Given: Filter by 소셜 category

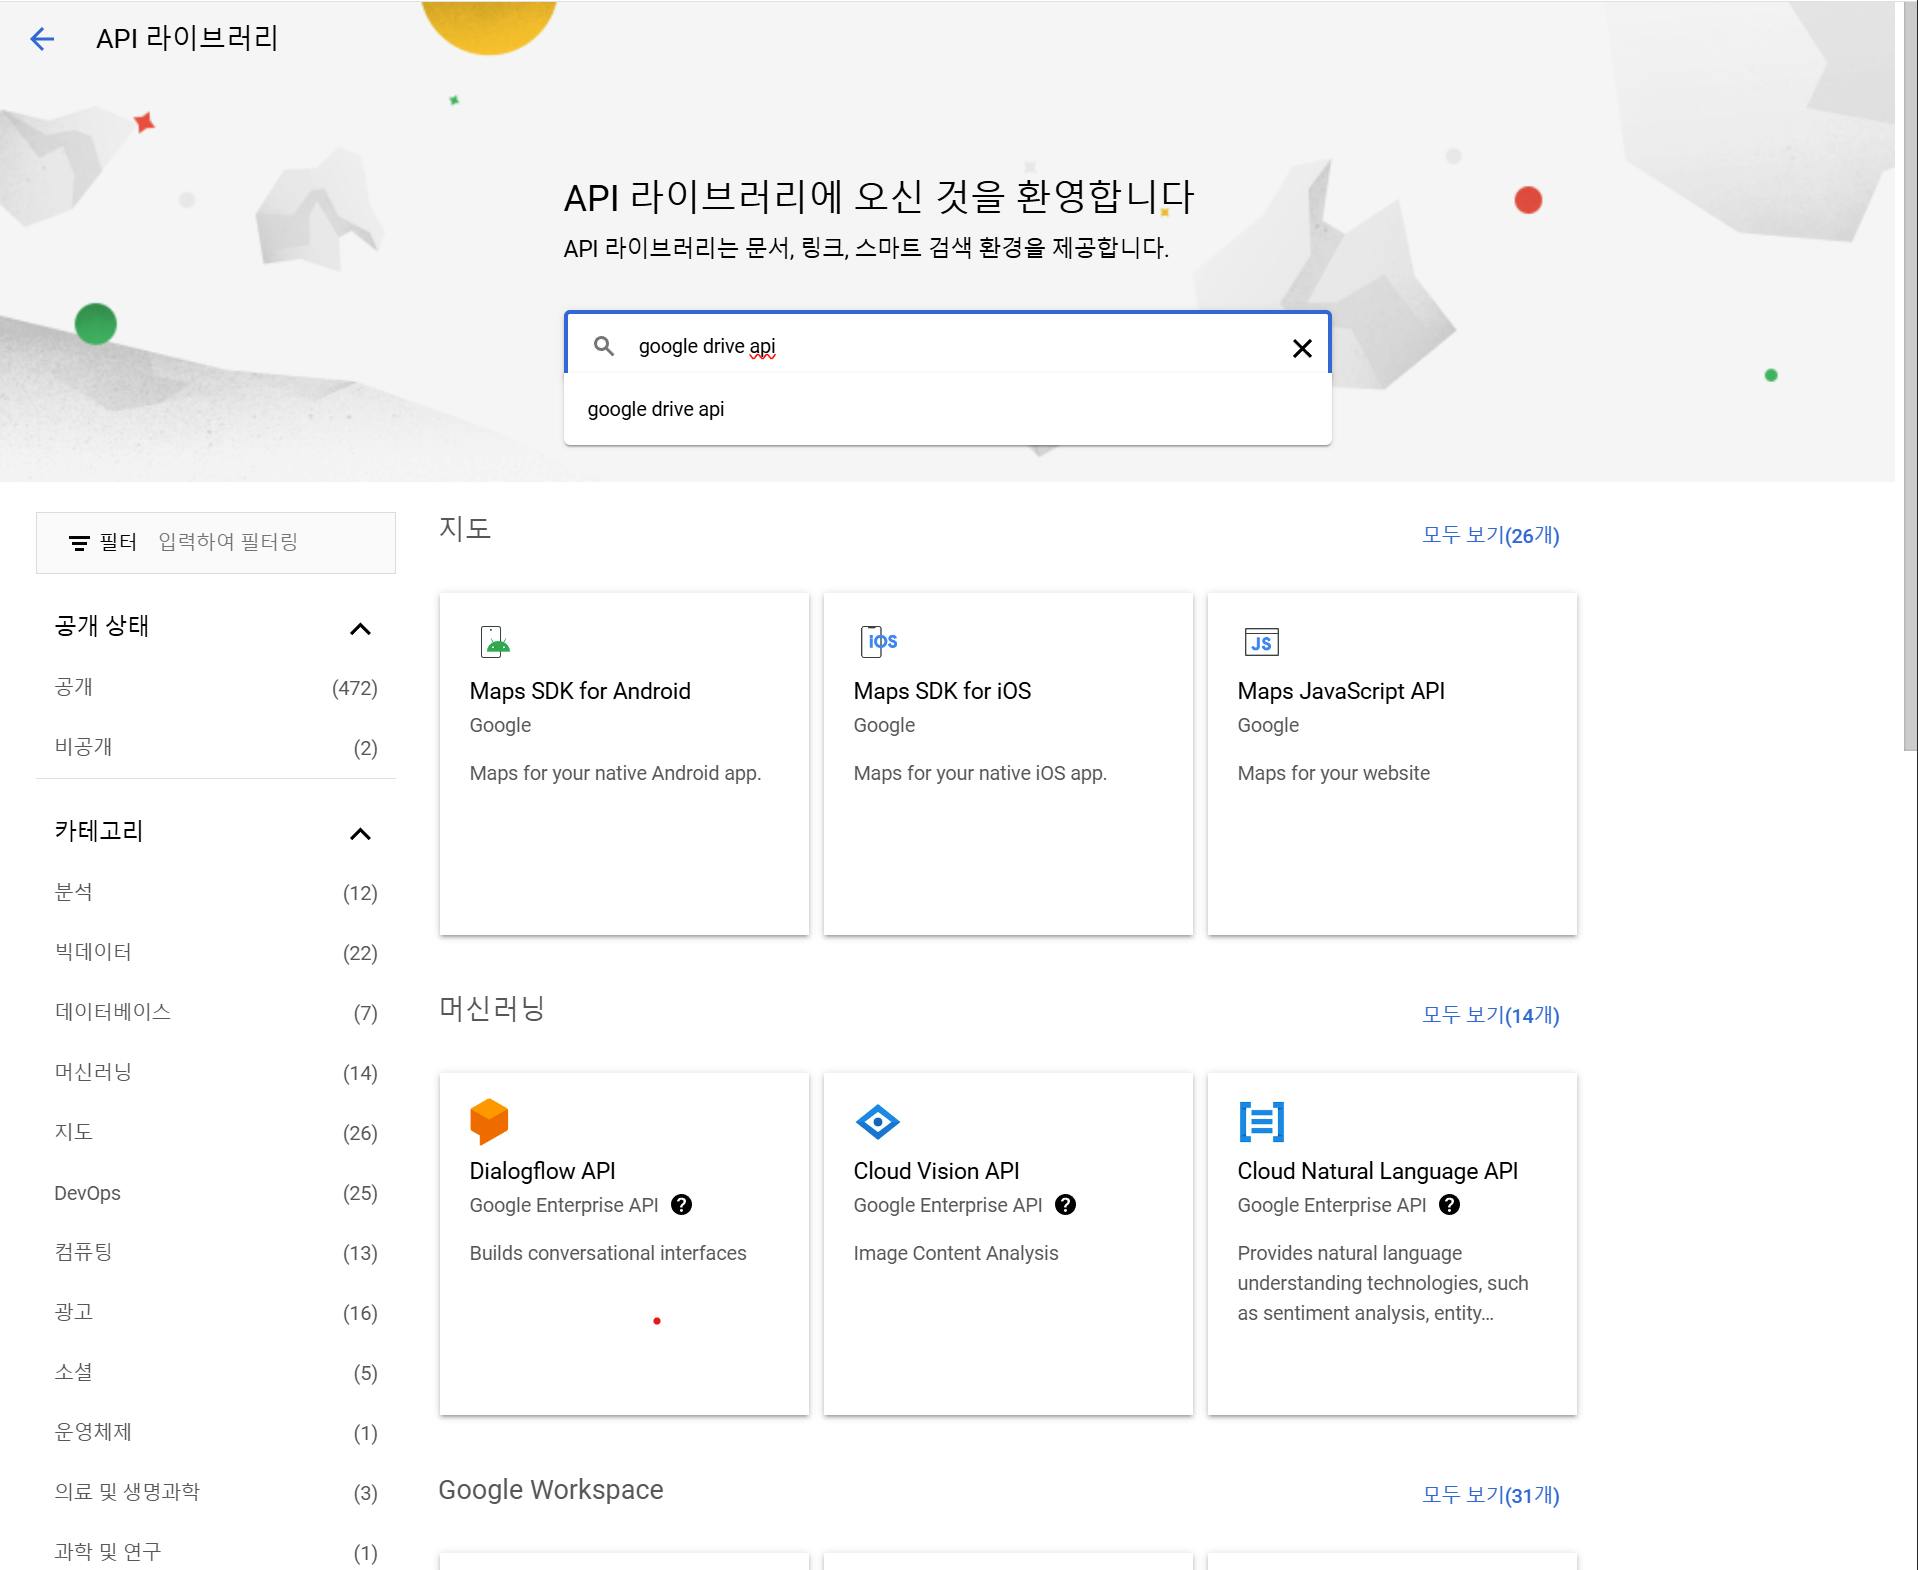Looking at the screenshot, I should pyautogui.click(x=216, y=1373).
